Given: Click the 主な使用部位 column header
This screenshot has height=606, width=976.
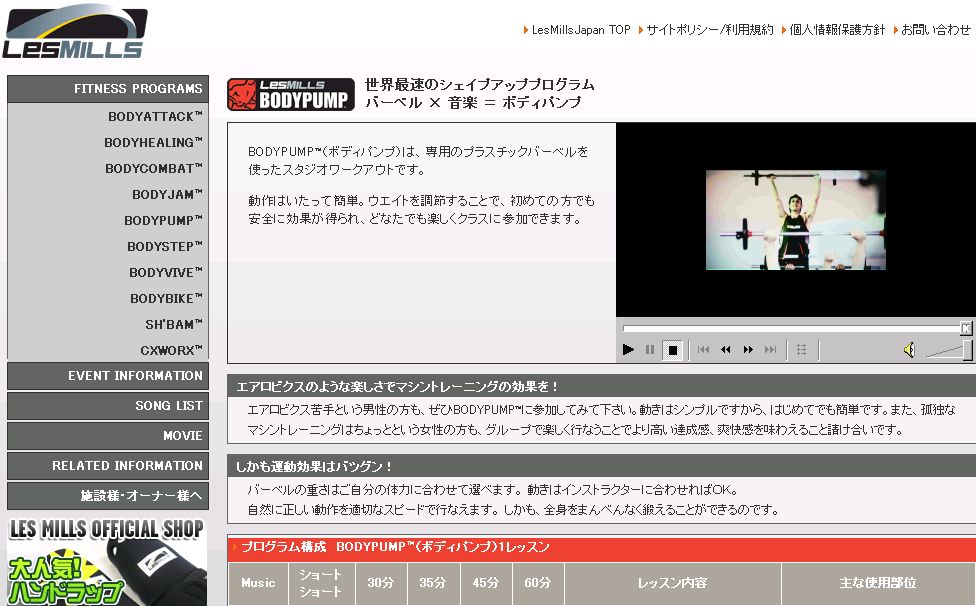Looking at the screenshot, I should point(878,583).
